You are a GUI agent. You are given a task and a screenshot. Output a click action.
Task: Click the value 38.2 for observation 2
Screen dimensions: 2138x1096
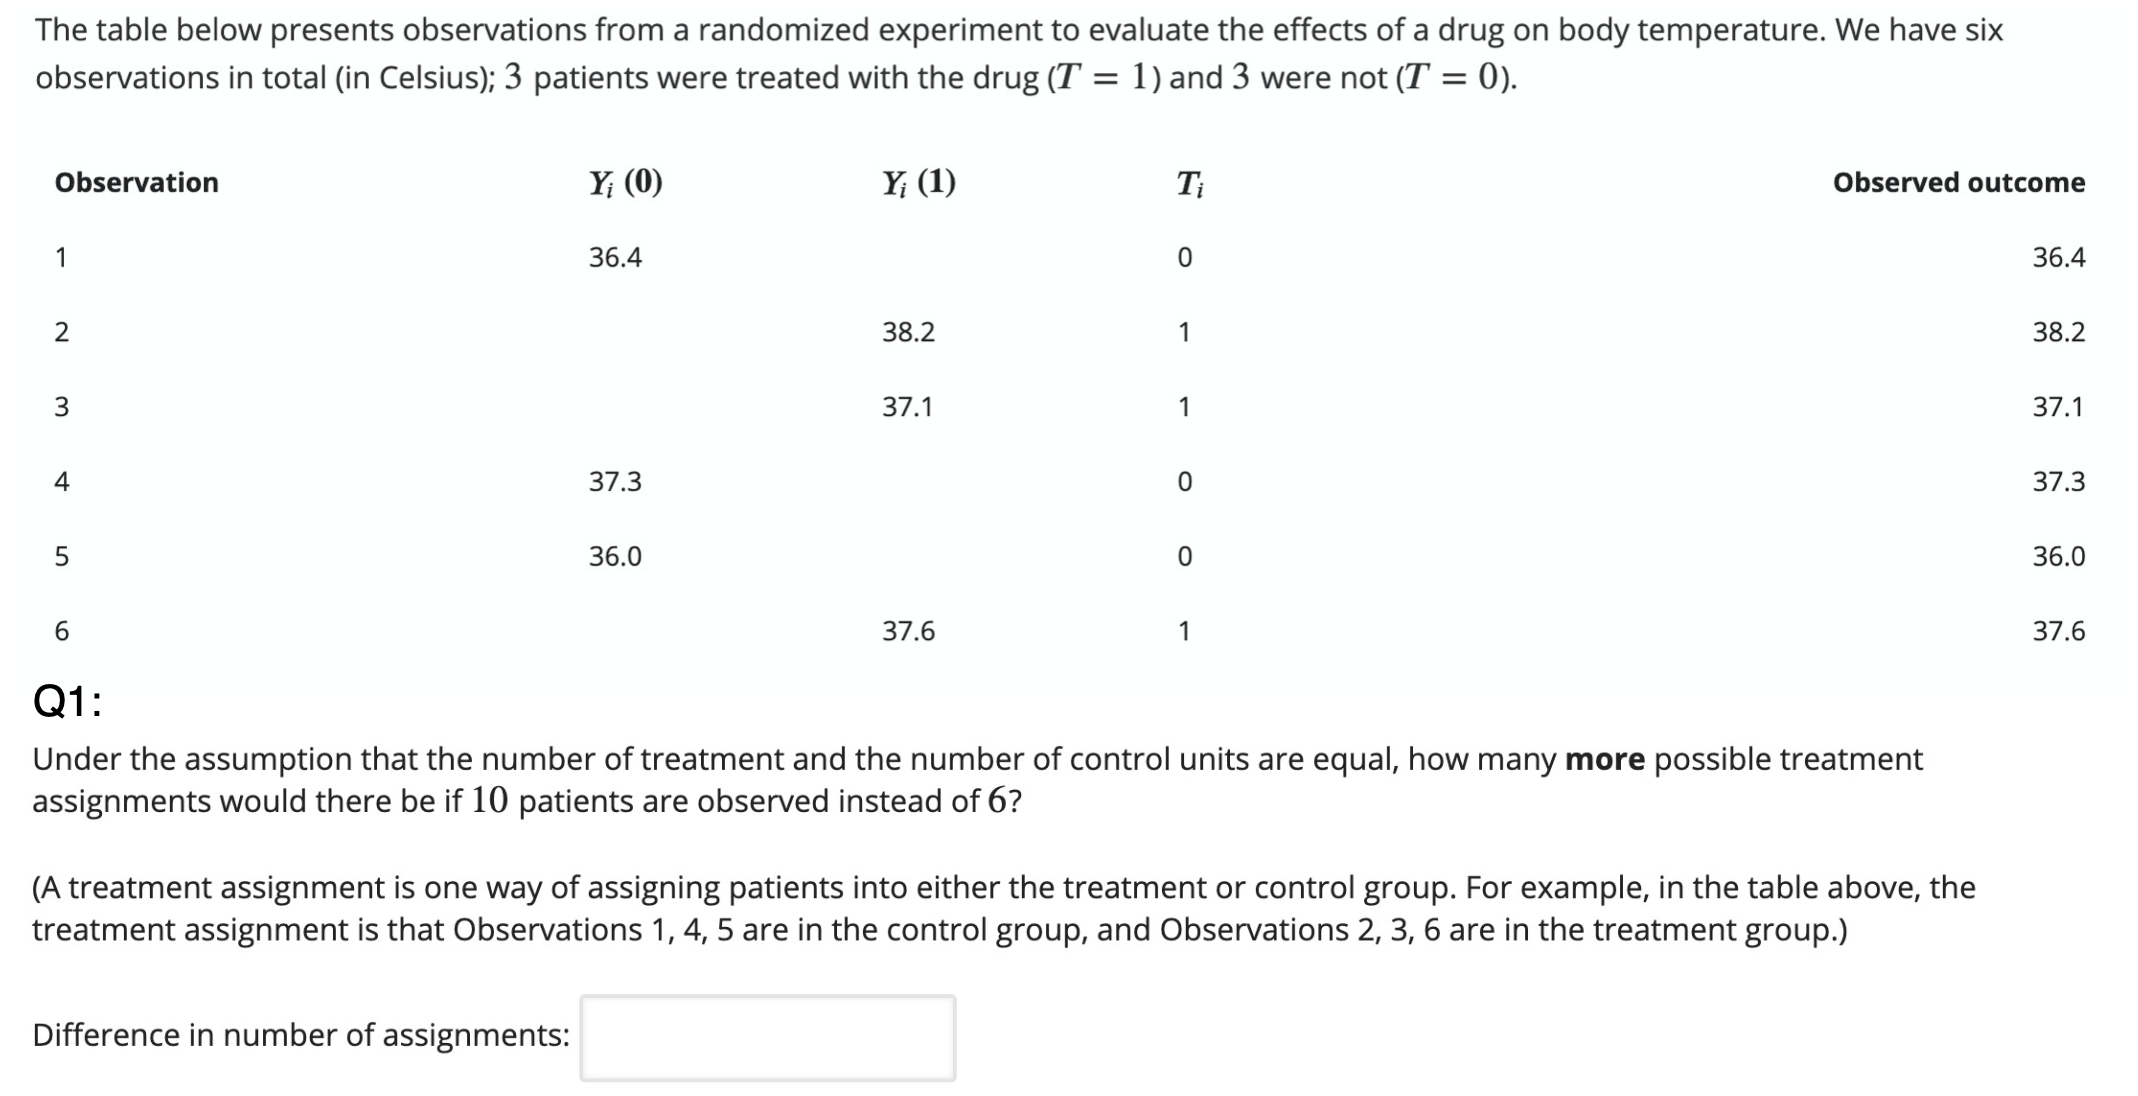click(x=908, y=331)
